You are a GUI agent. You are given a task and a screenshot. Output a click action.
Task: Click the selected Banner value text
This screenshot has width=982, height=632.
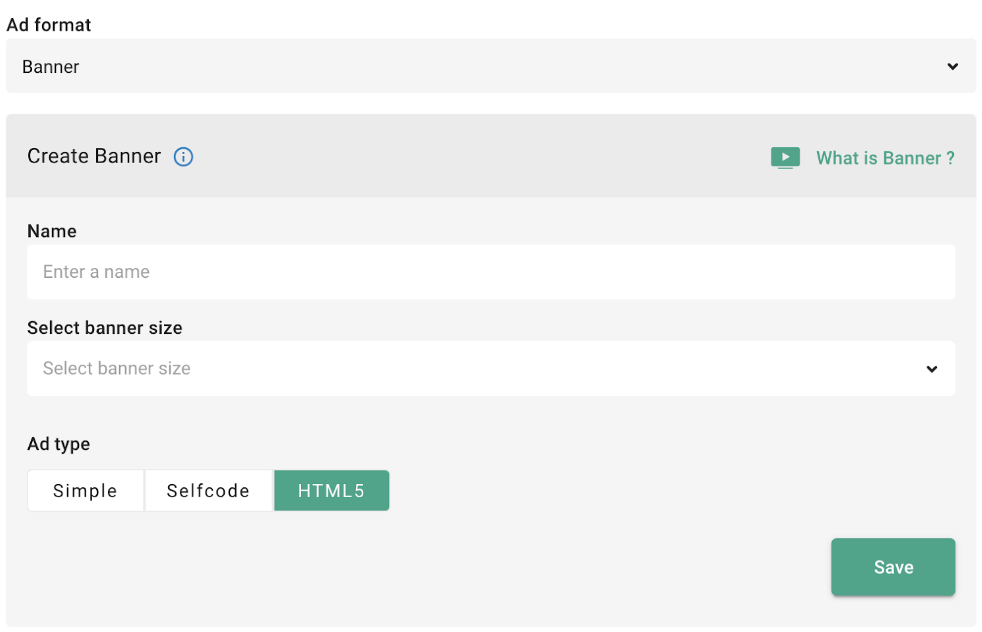51,67
